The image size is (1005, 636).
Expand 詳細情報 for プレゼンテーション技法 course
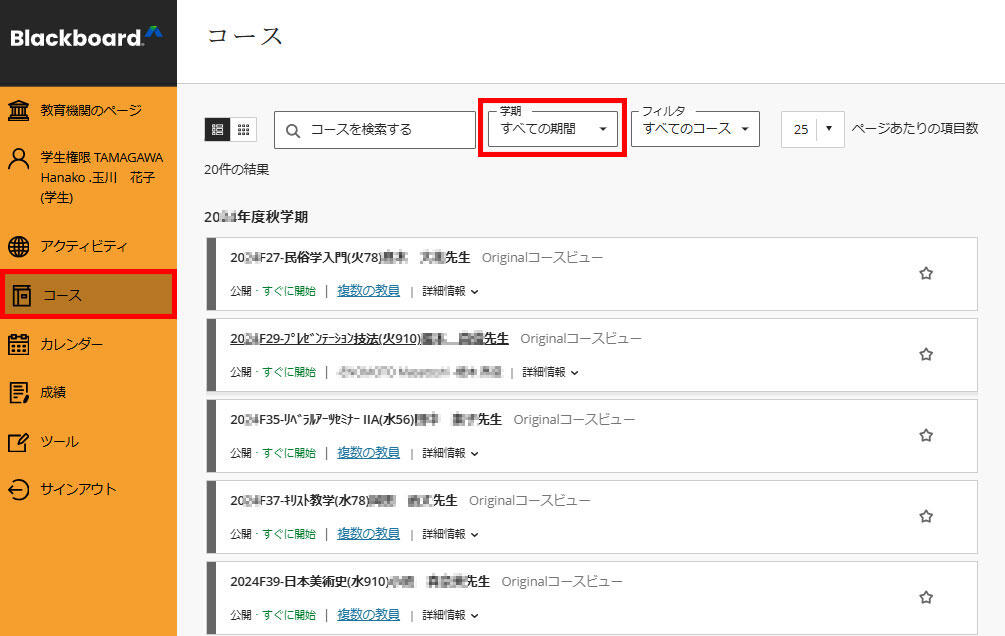pos(550,372)
